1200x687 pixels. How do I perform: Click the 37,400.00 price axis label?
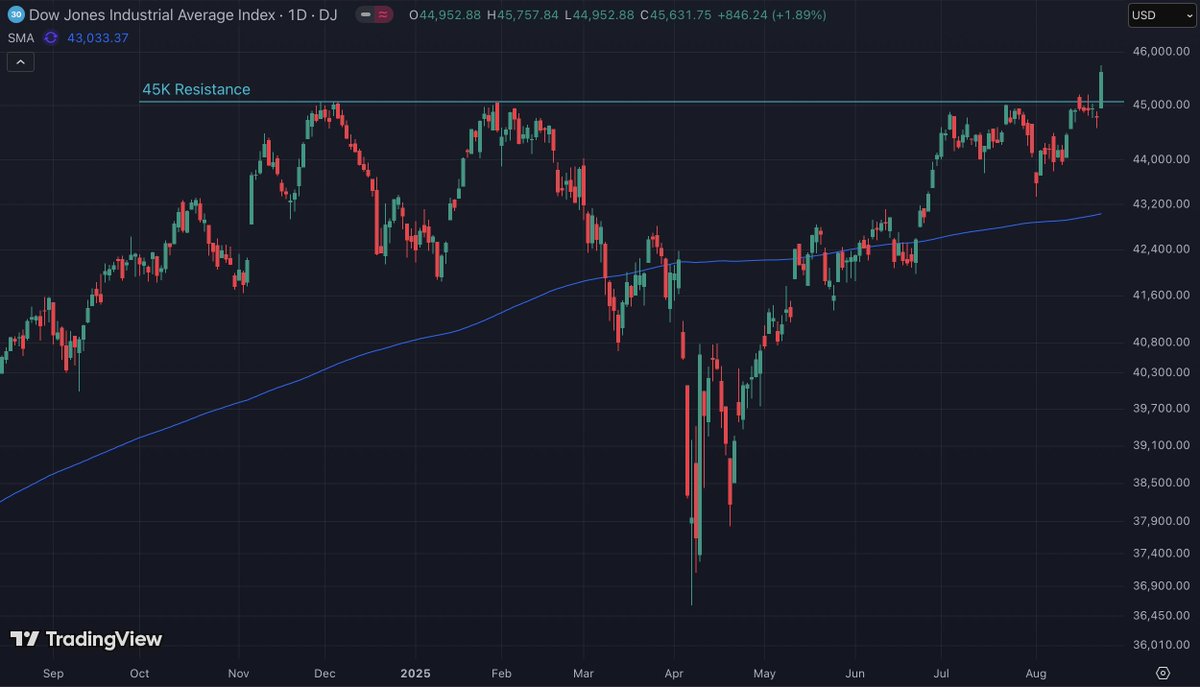(x=1160, y=553)
